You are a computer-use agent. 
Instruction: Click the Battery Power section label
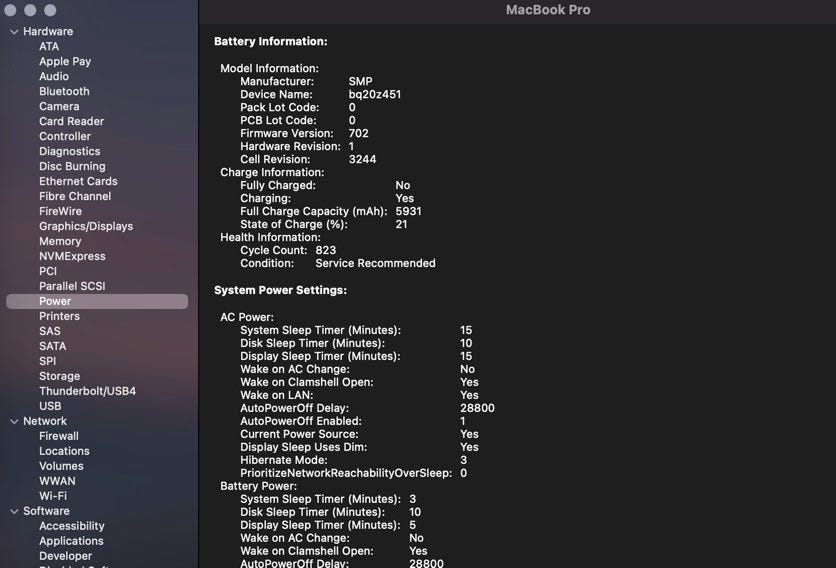(259, 486)
